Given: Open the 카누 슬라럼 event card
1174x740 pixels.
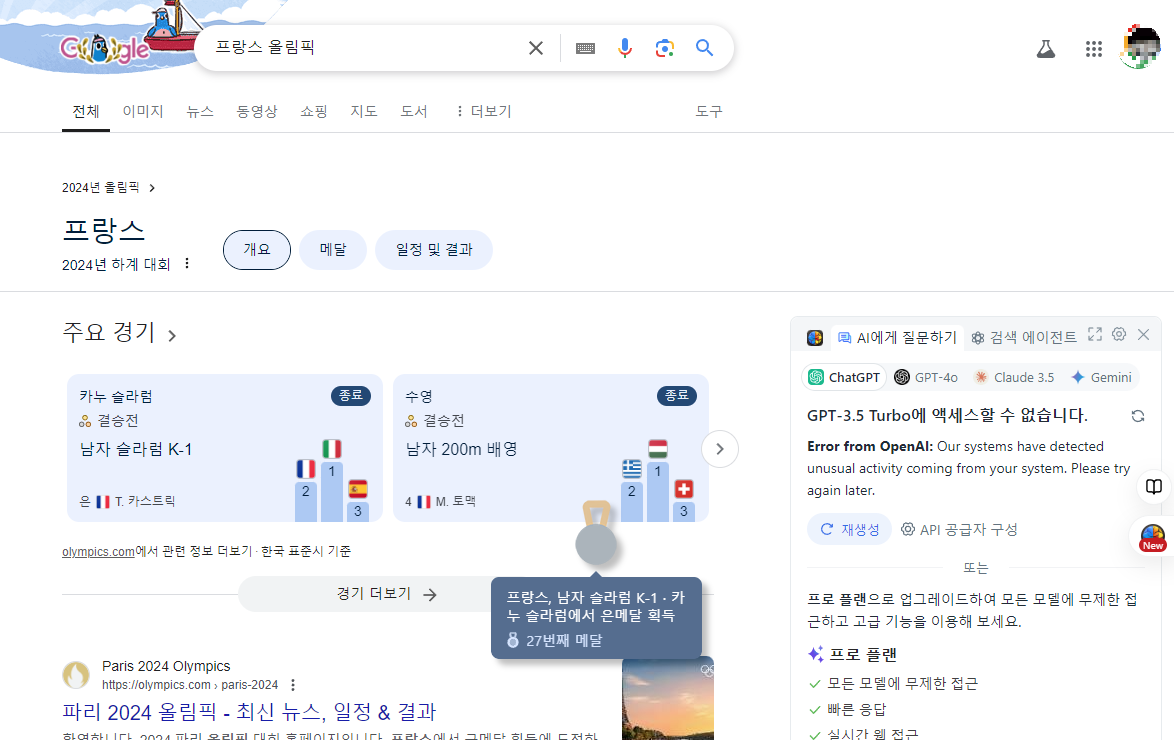Looking at the screenshot, I should tap(225, 448).
